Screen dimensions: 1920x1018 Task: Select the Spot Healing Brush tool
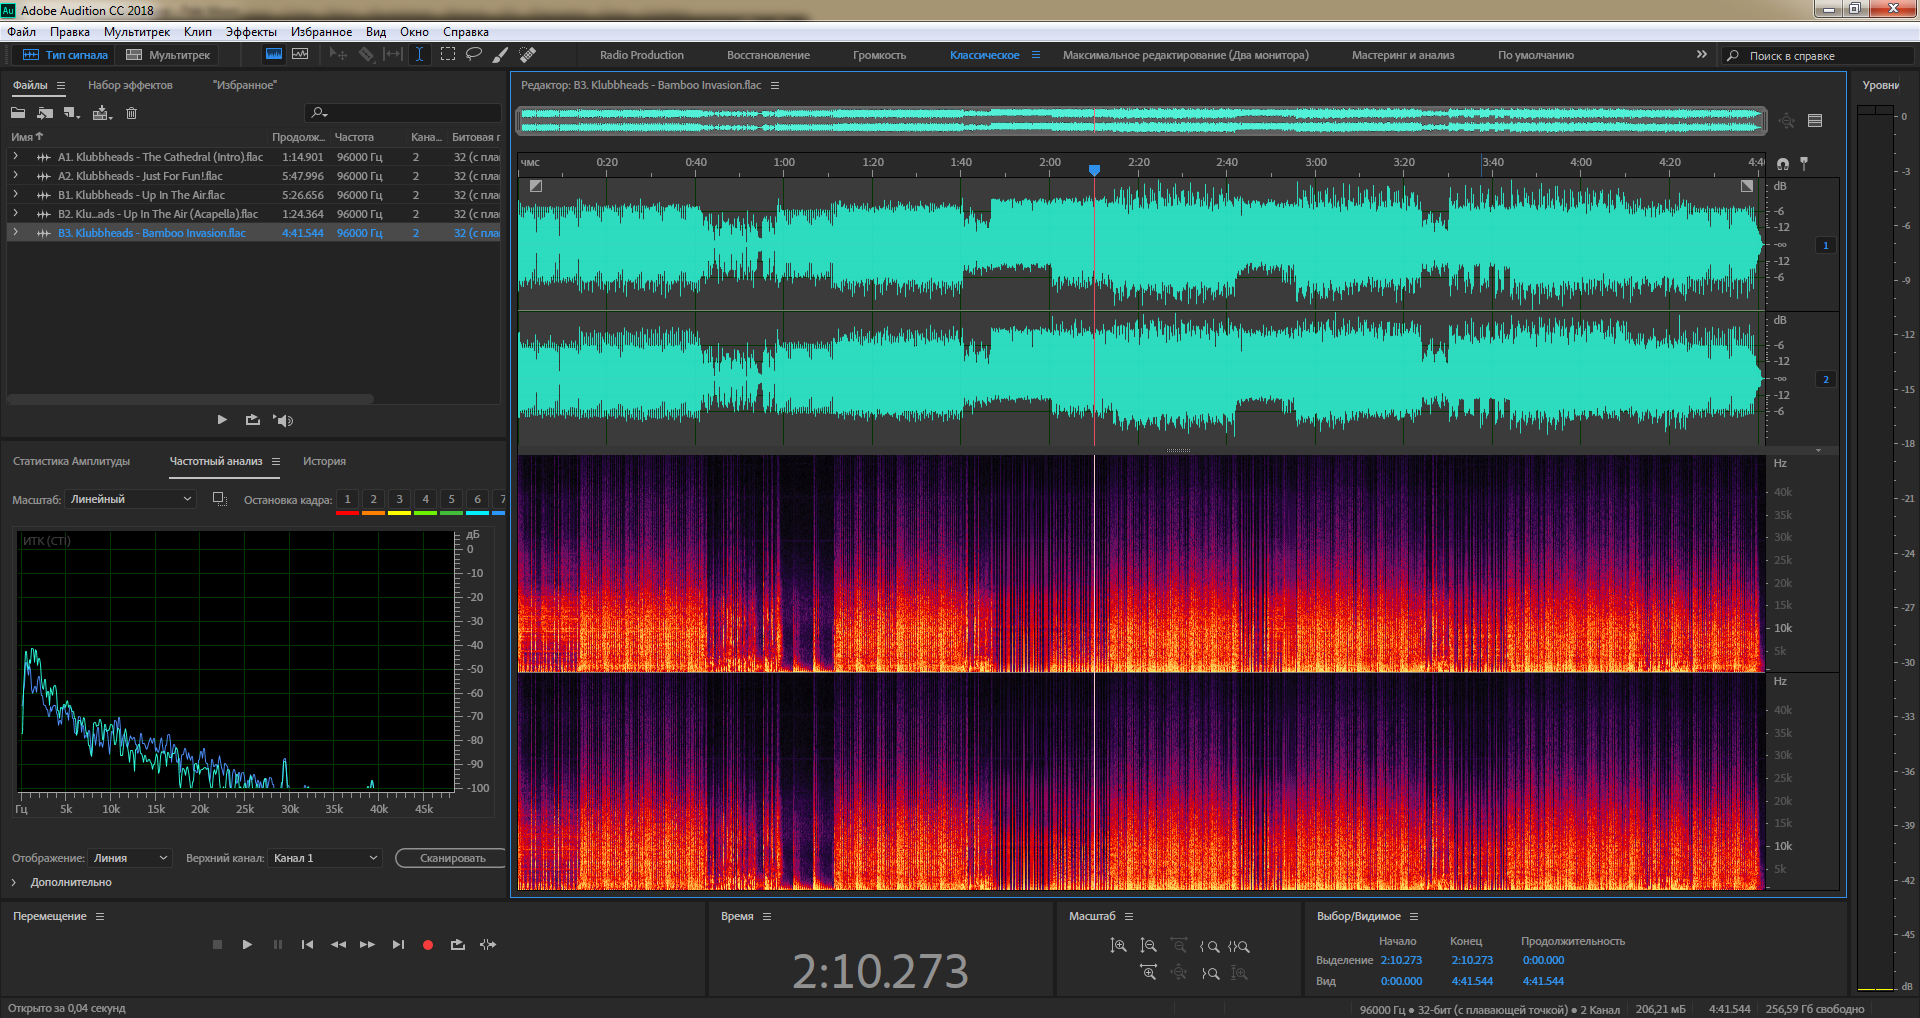[x=528, y=55]
